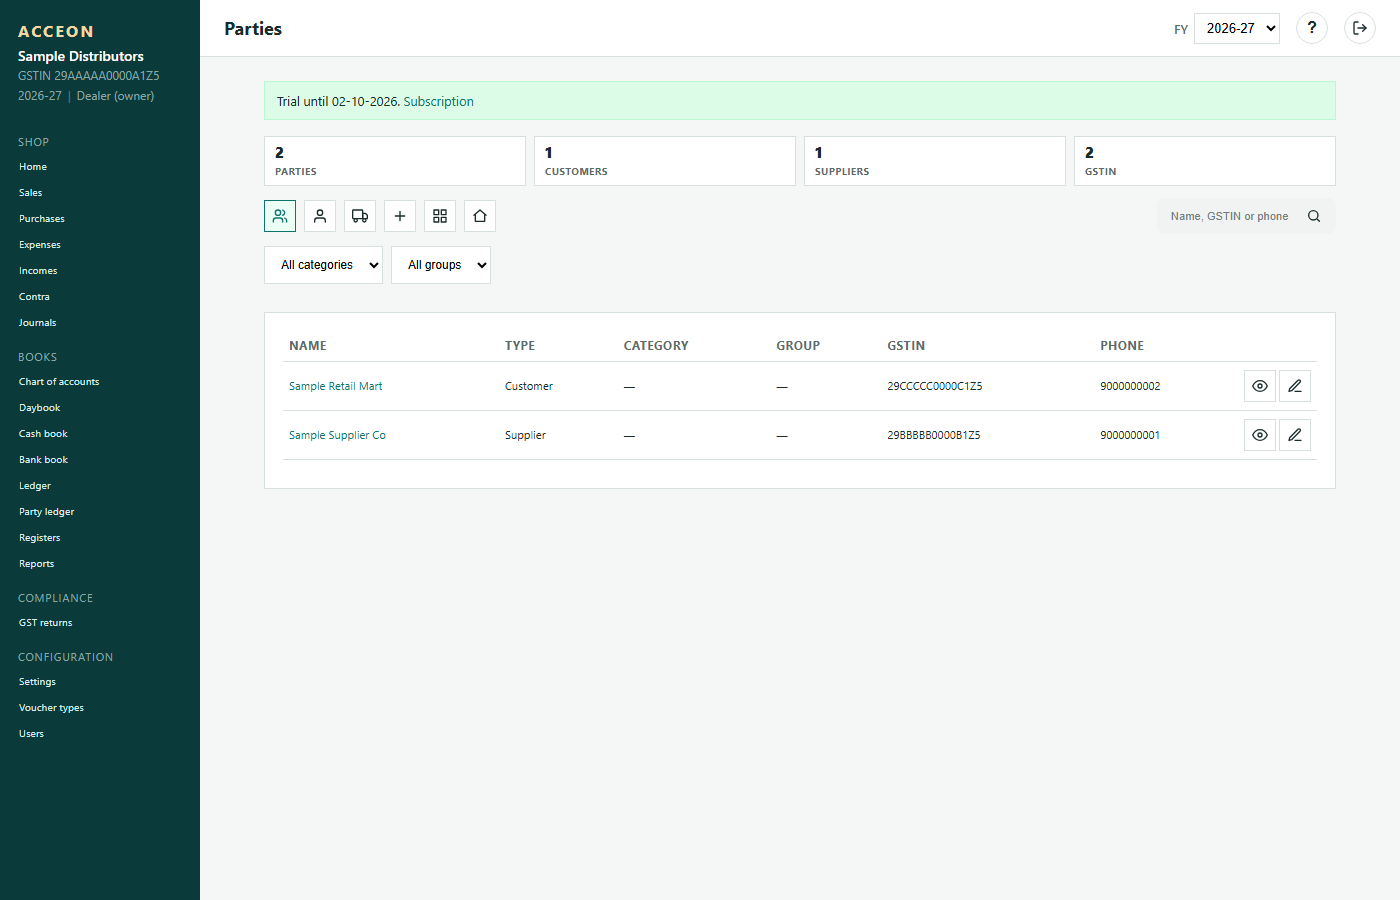
Task: Open Journals page
Action: tap(38, 323)
